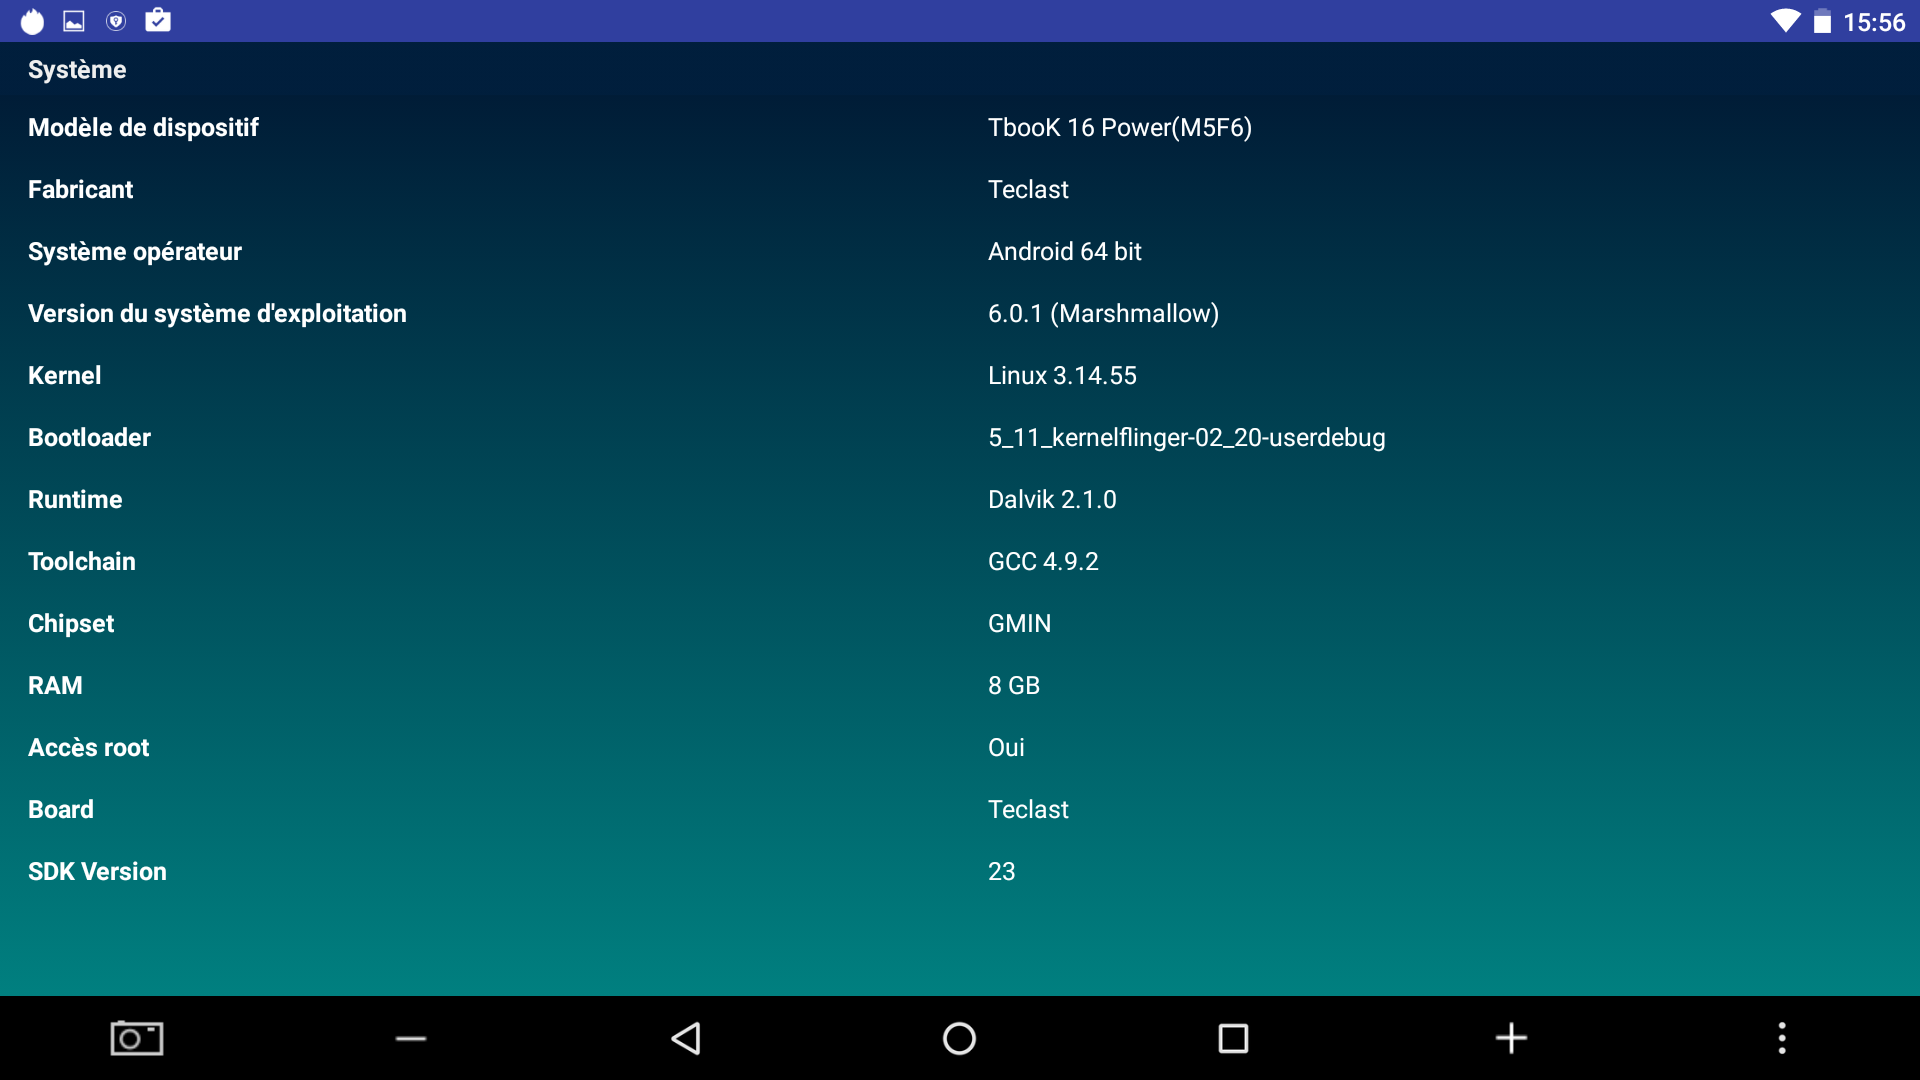Tap the 15:56 clock in status bar

(1874, 22)
